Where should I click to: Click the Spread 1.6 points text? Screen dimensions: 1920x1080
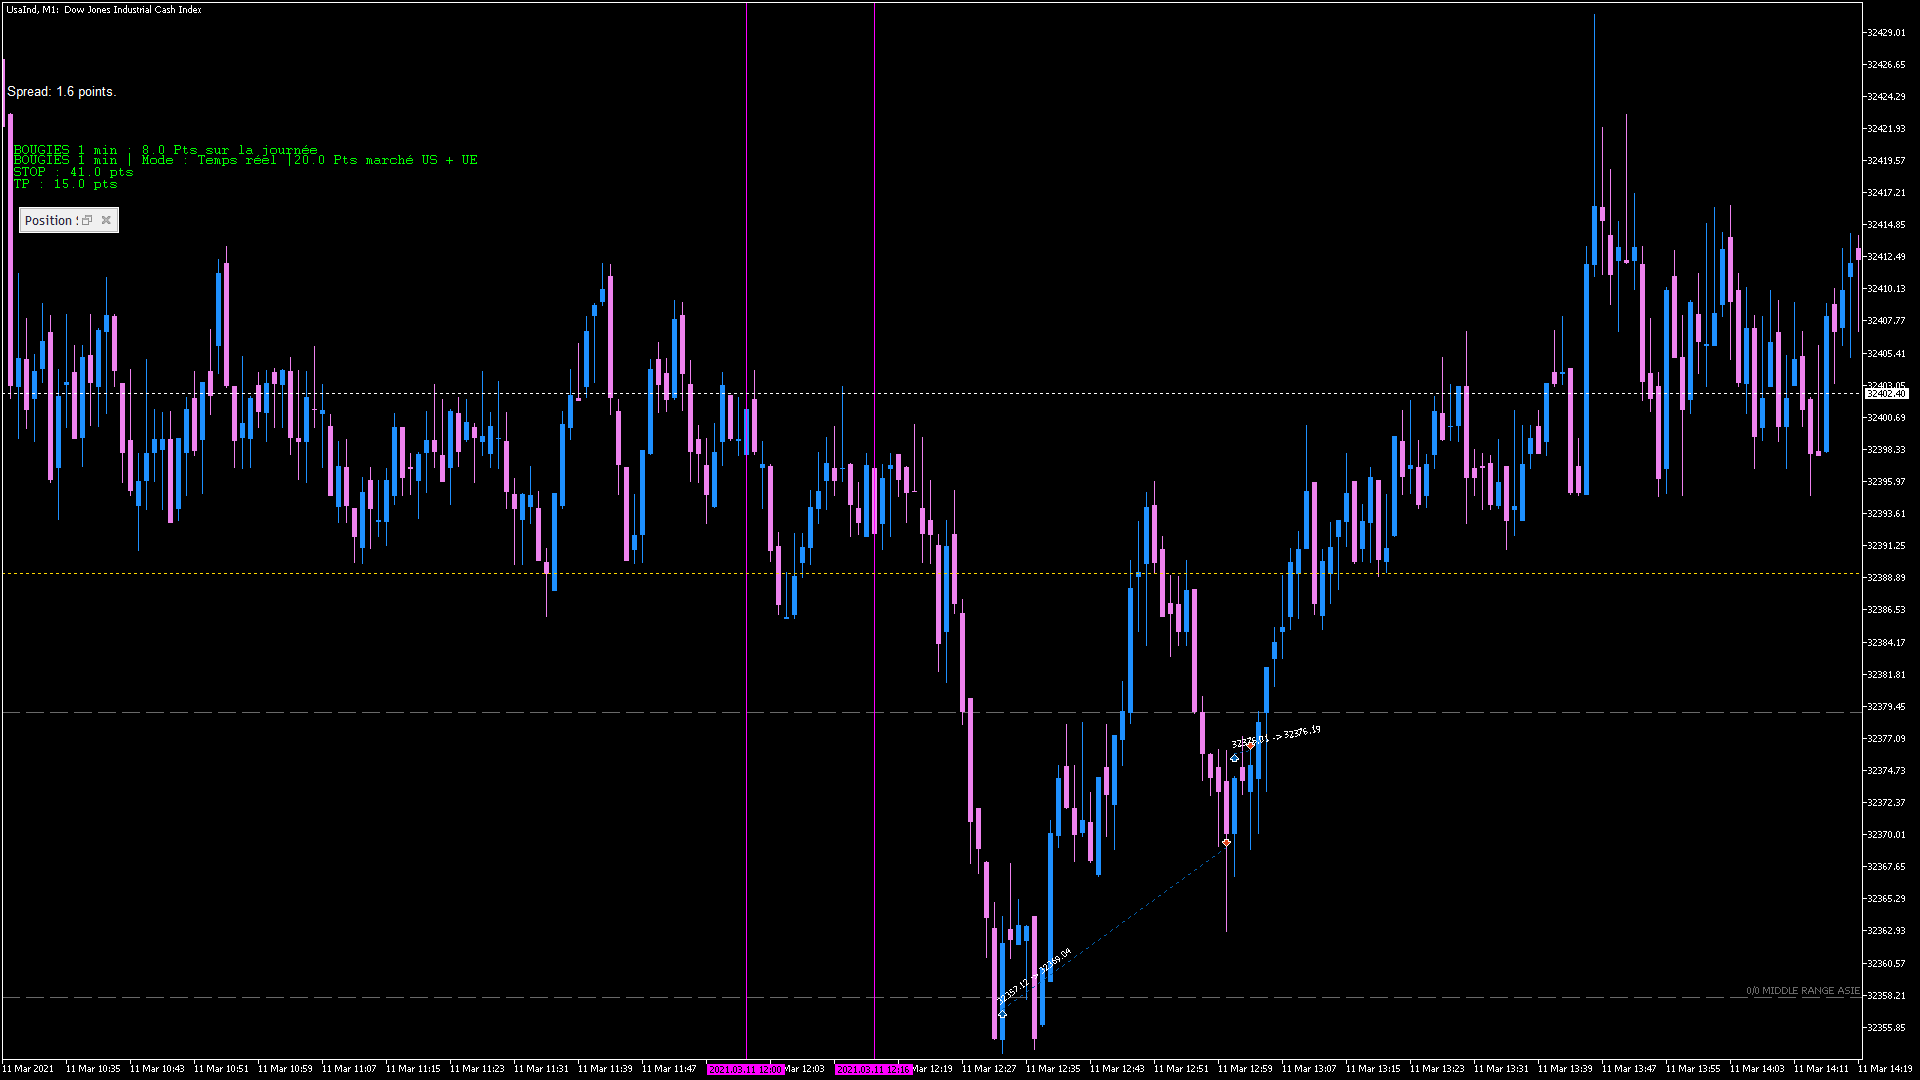pyautogui.click(x=62, y=92)
